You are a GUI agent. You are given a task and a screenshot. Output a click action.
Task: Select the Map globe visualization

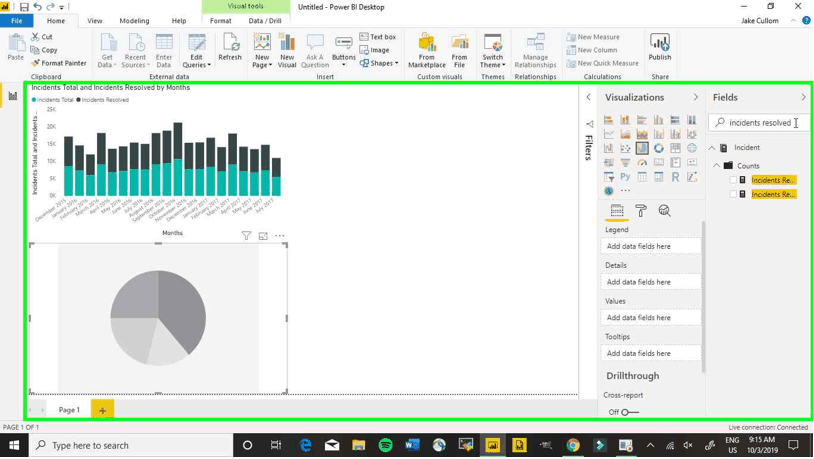point(691,148)
